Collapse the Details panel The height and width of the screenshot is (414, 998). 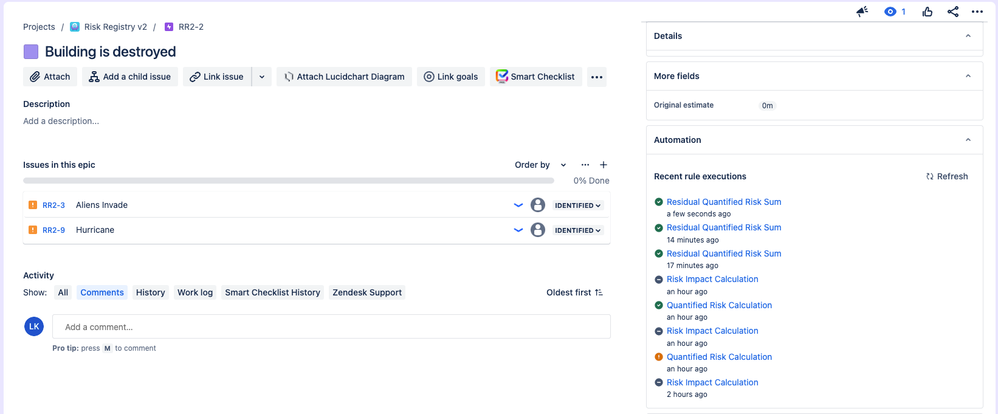point(968,36)
